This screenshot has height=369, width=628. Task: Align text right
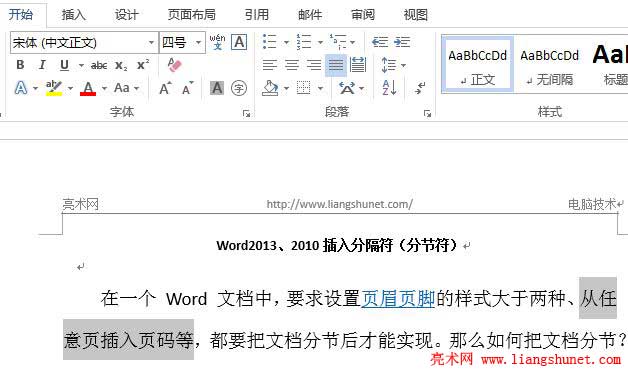pos(314,65)
